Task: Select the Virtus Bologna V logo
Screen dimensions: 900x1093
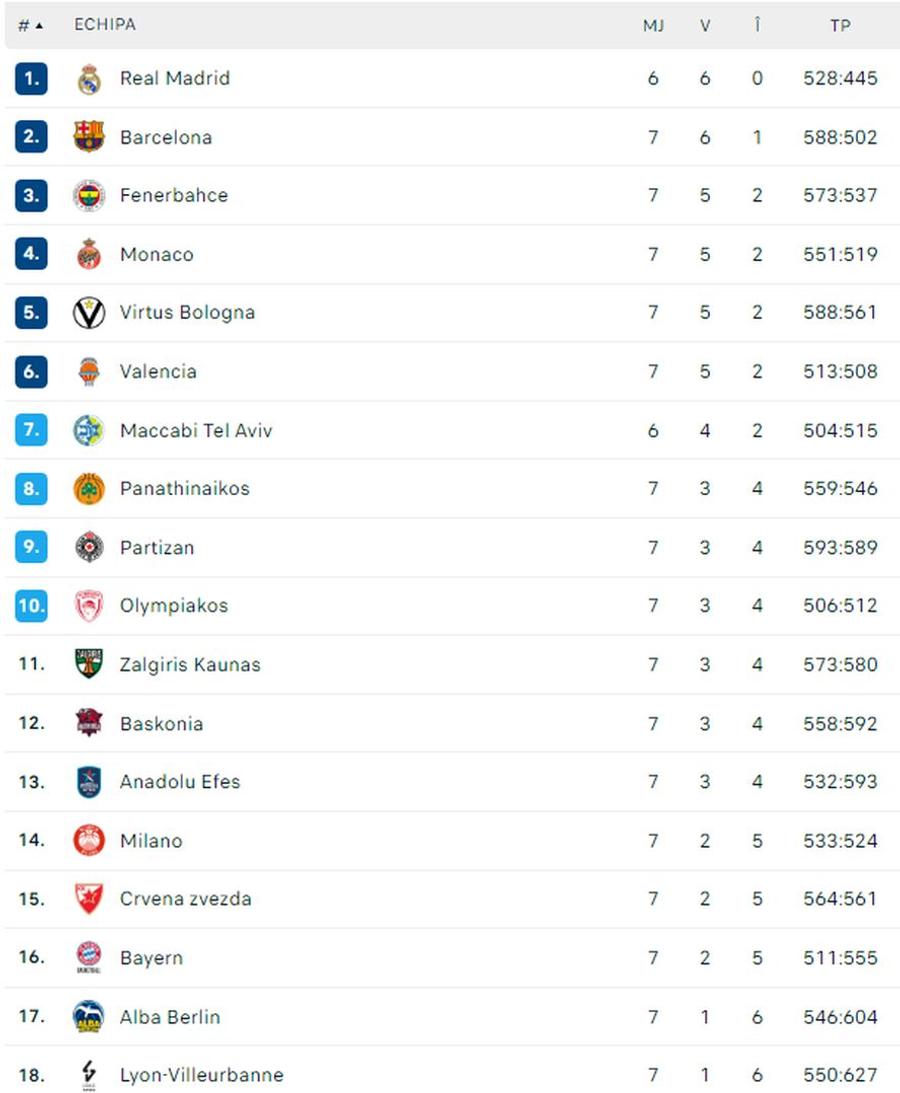Action: 89,312
